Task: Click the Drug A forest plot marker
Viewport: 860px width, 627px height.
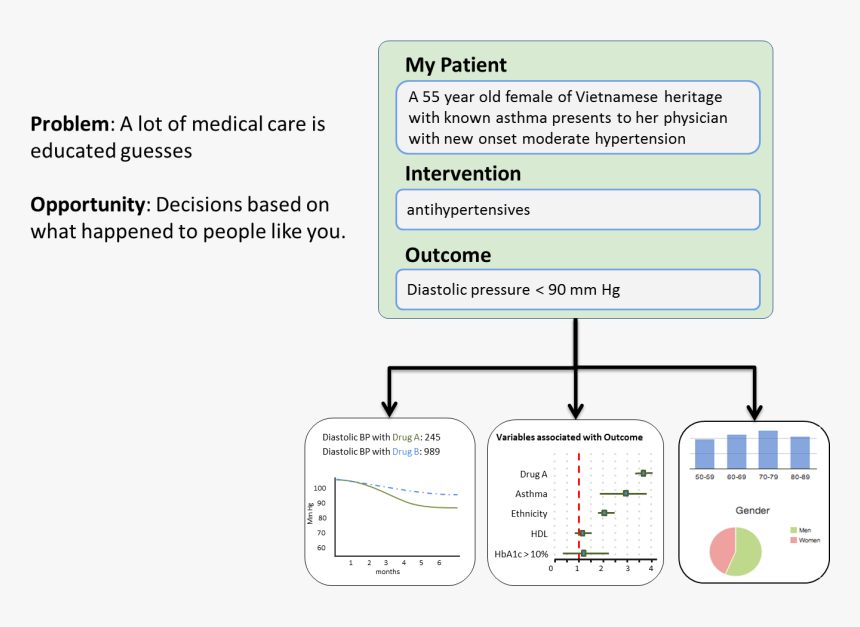Action: (644, 473)
